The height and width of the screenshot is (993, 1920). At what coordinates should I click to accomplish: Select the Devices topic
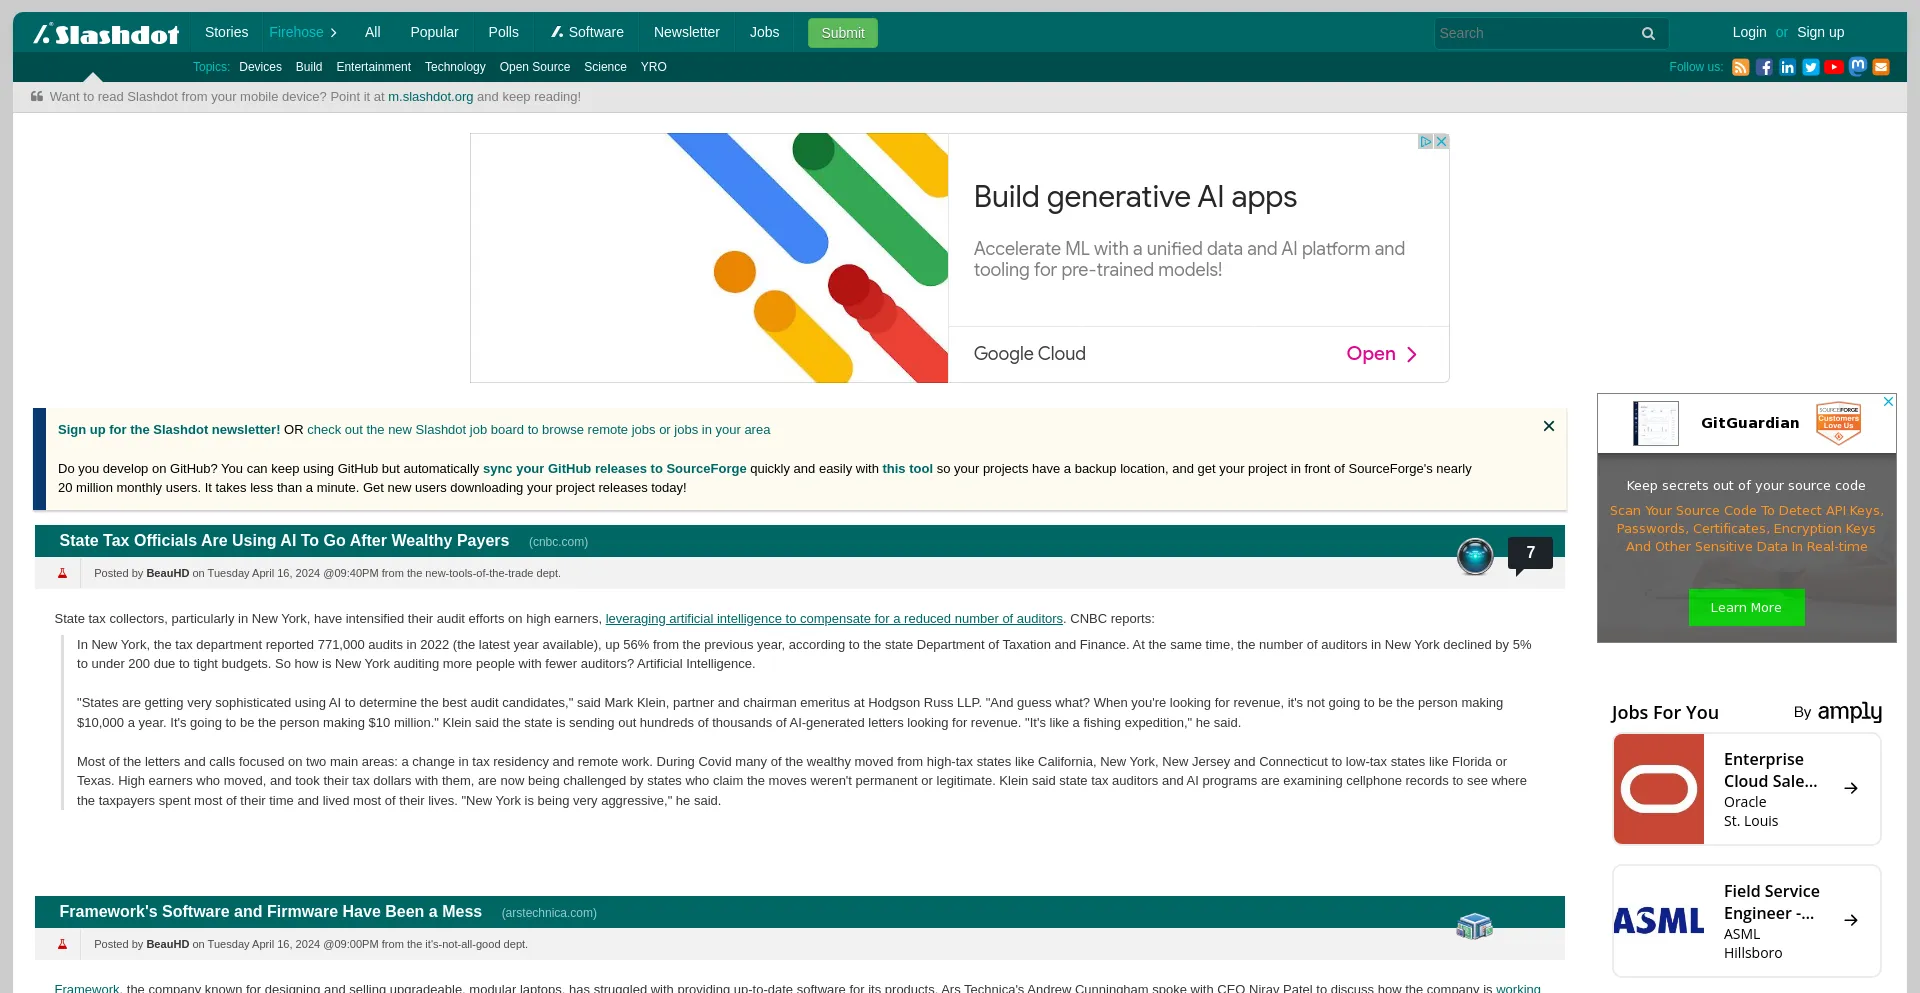click(260, 67)
